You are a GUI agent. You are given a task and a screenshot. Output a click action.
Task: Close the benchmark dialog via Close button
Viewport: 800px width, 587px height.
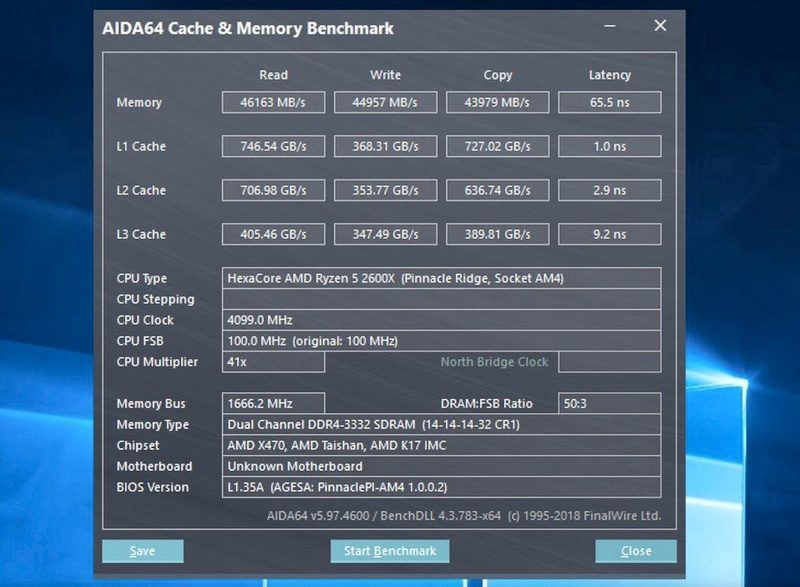pyautogui.click(x=636, y=551)
